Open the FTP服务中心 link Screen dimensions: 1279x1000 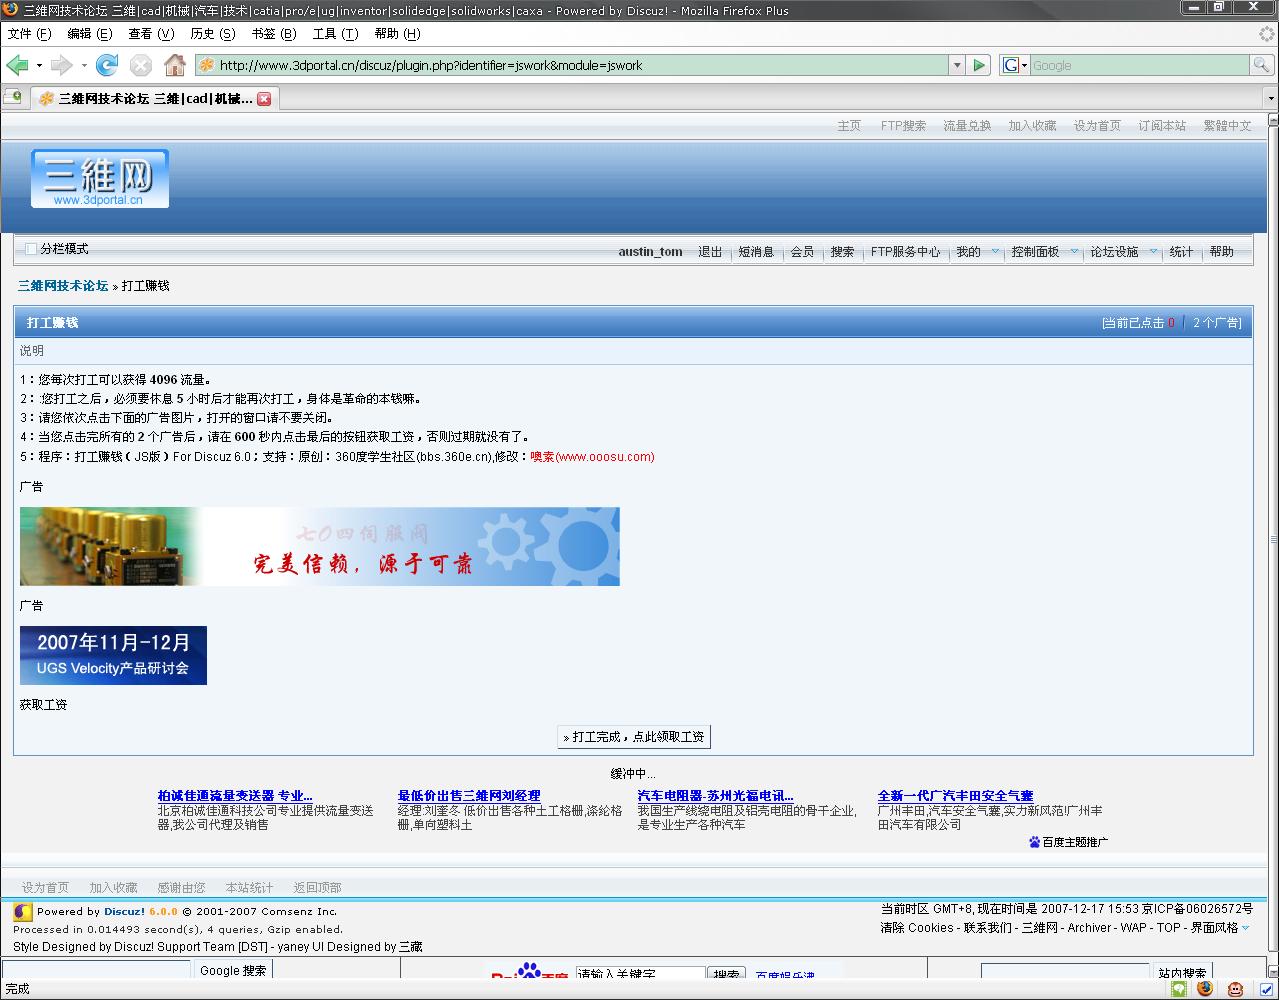(x=905, y=252)
